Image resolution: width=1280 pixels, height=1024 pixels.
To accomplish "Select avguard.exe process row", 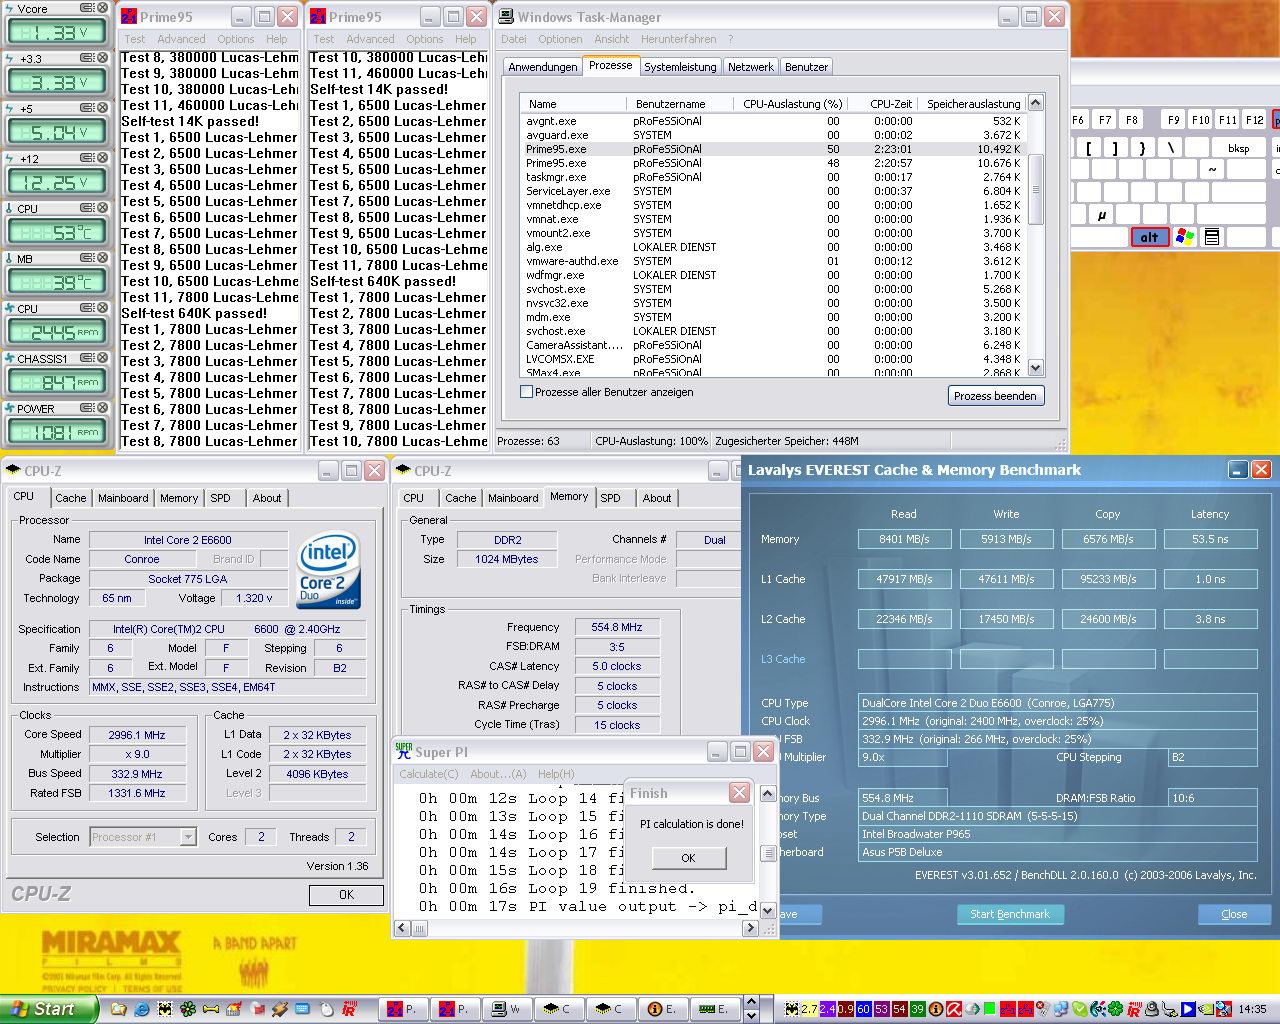I will point(774,135).
